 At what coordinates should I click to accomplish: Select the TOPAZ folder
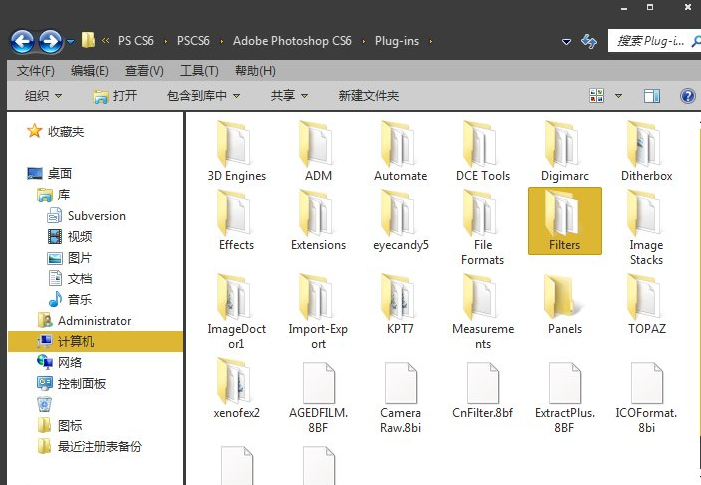pos(646,304)
